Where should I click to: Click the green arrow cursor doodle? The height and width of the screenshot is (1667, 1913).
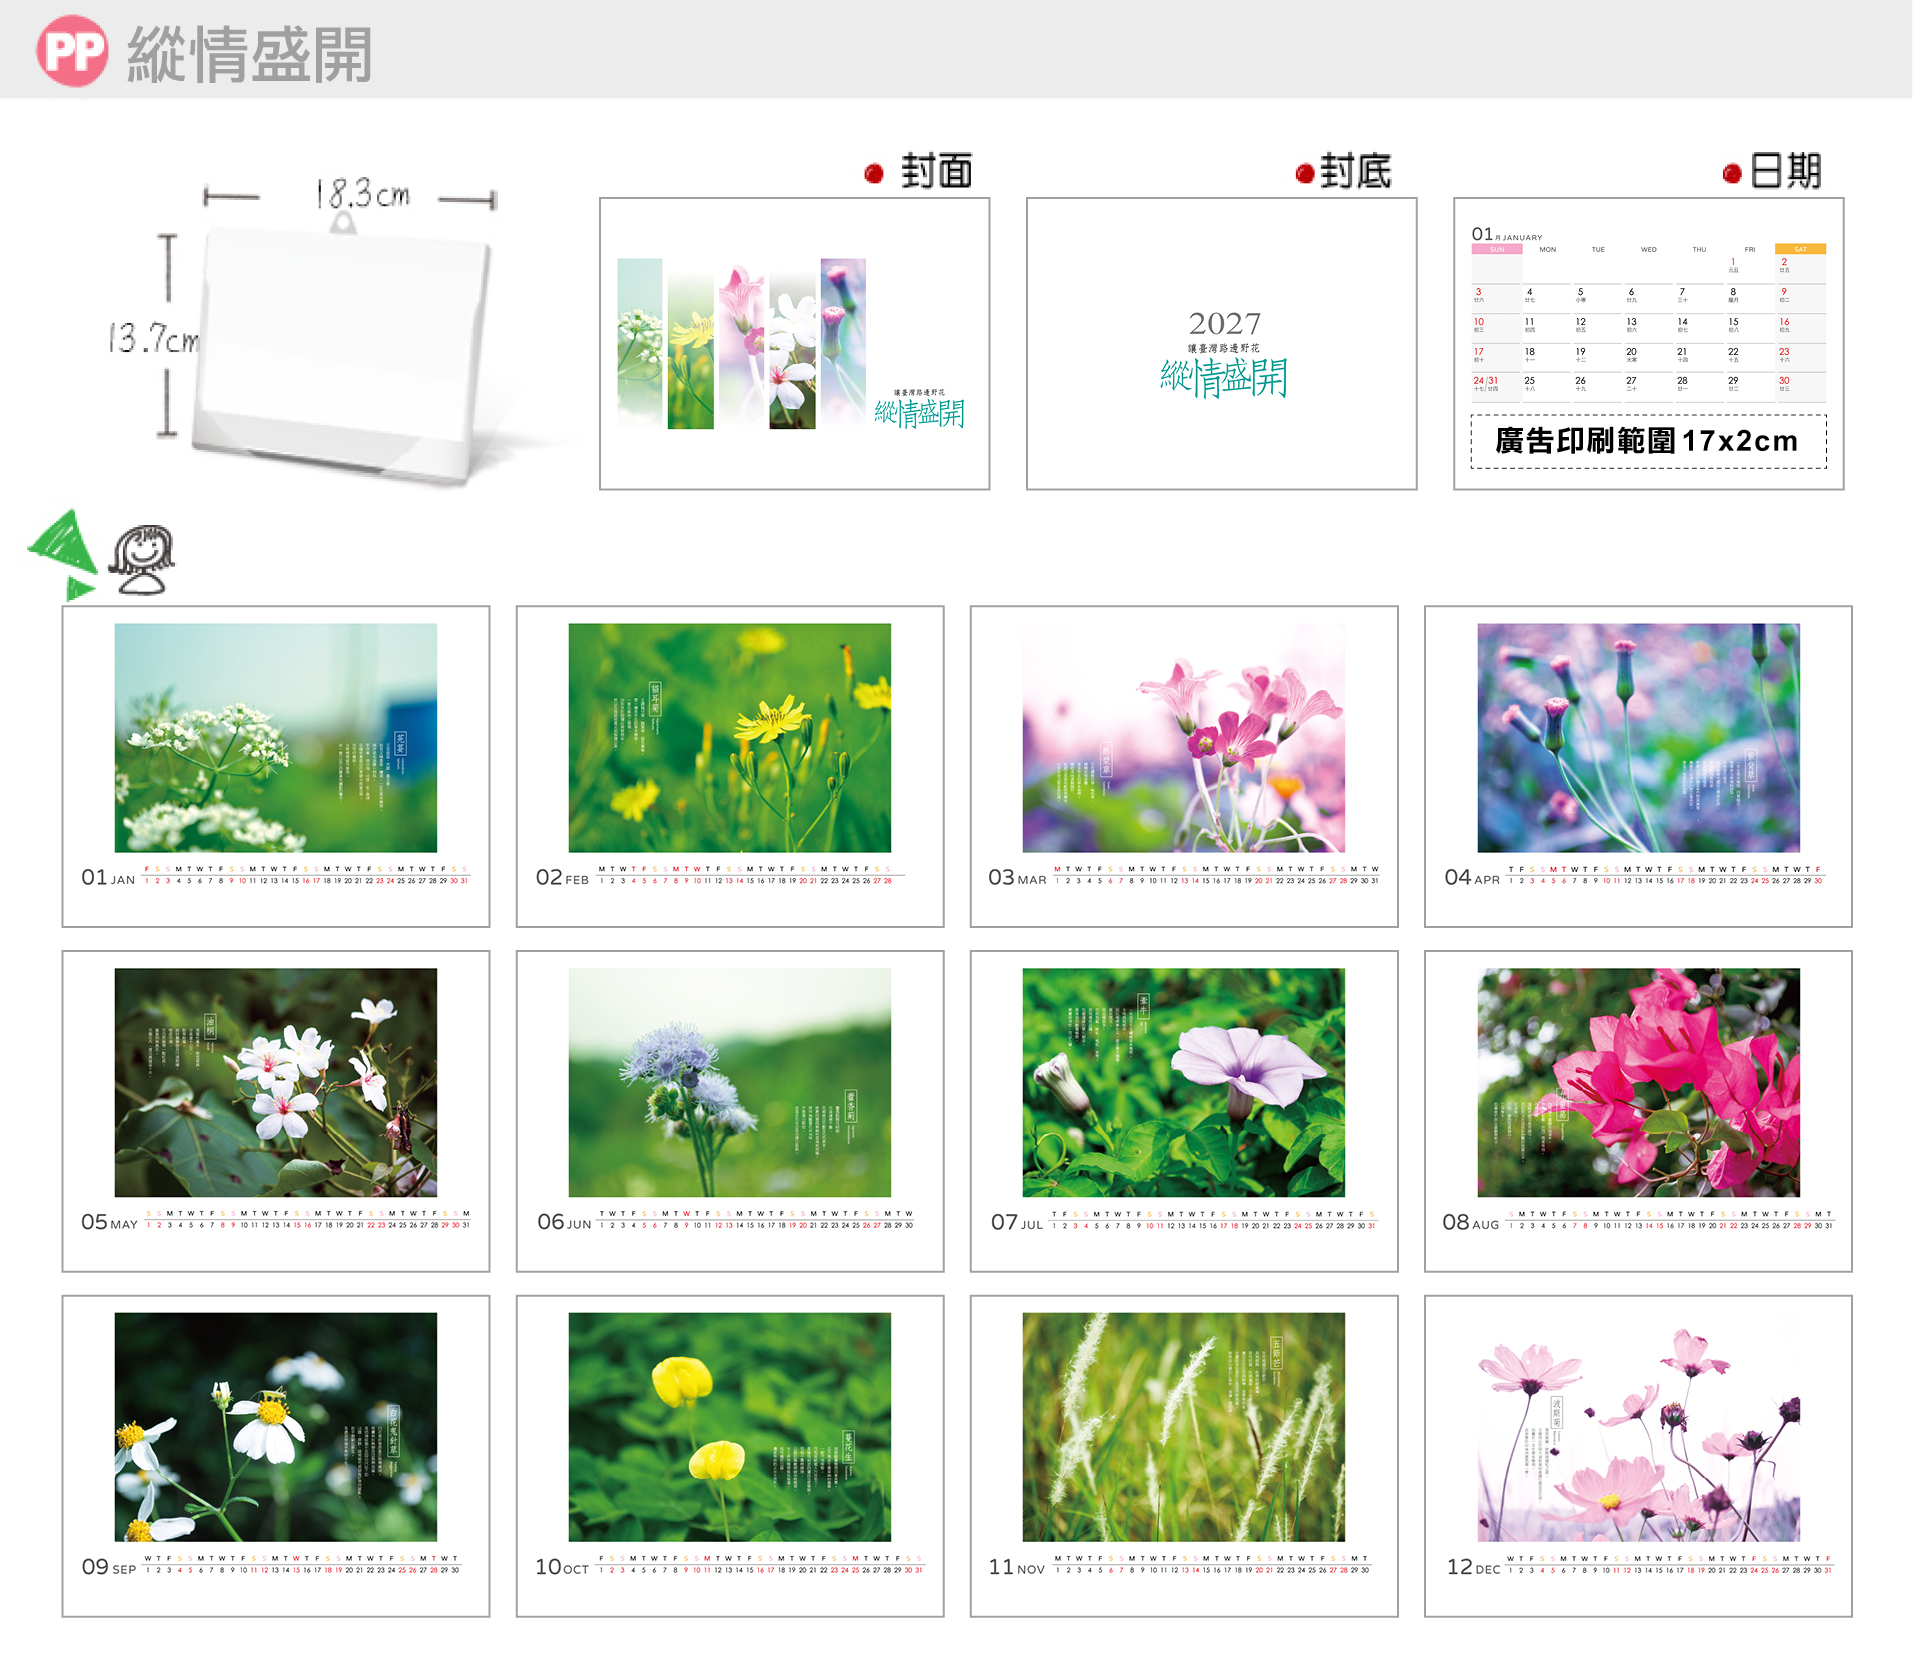(x=62, y=554)
